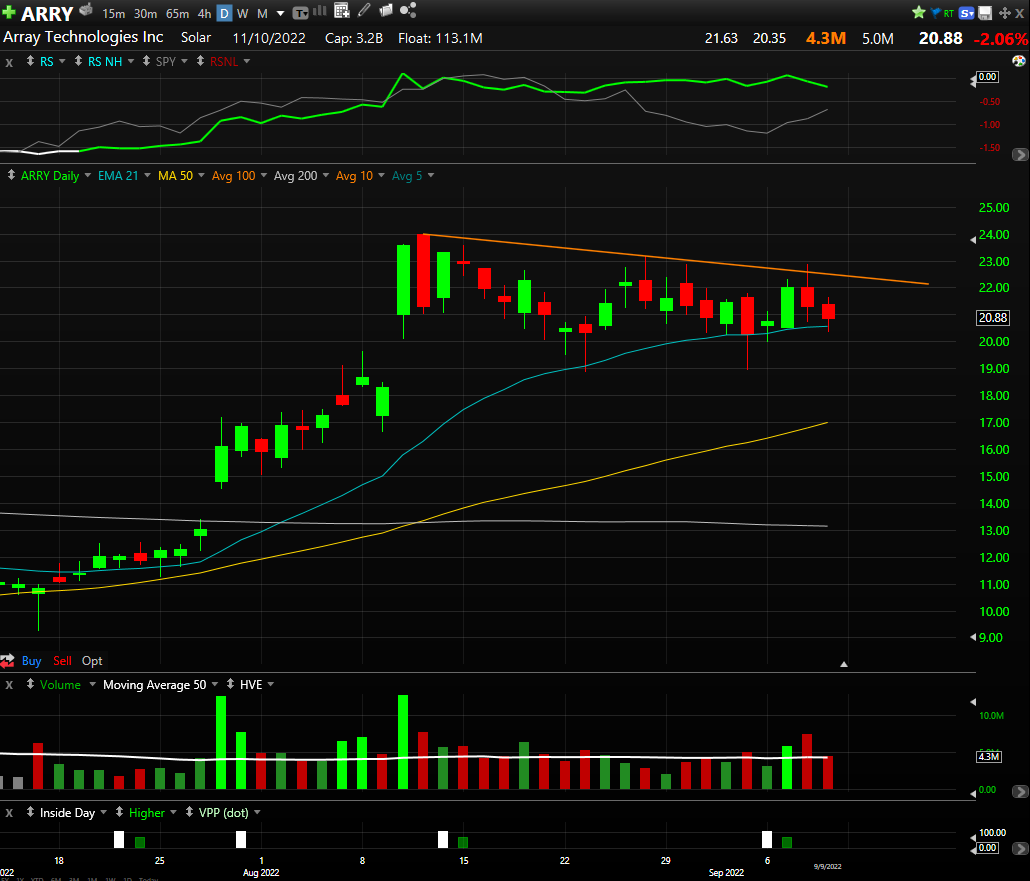
Task: Click the Opt options button
Action: pyautogui.click(x=92, y=661)
